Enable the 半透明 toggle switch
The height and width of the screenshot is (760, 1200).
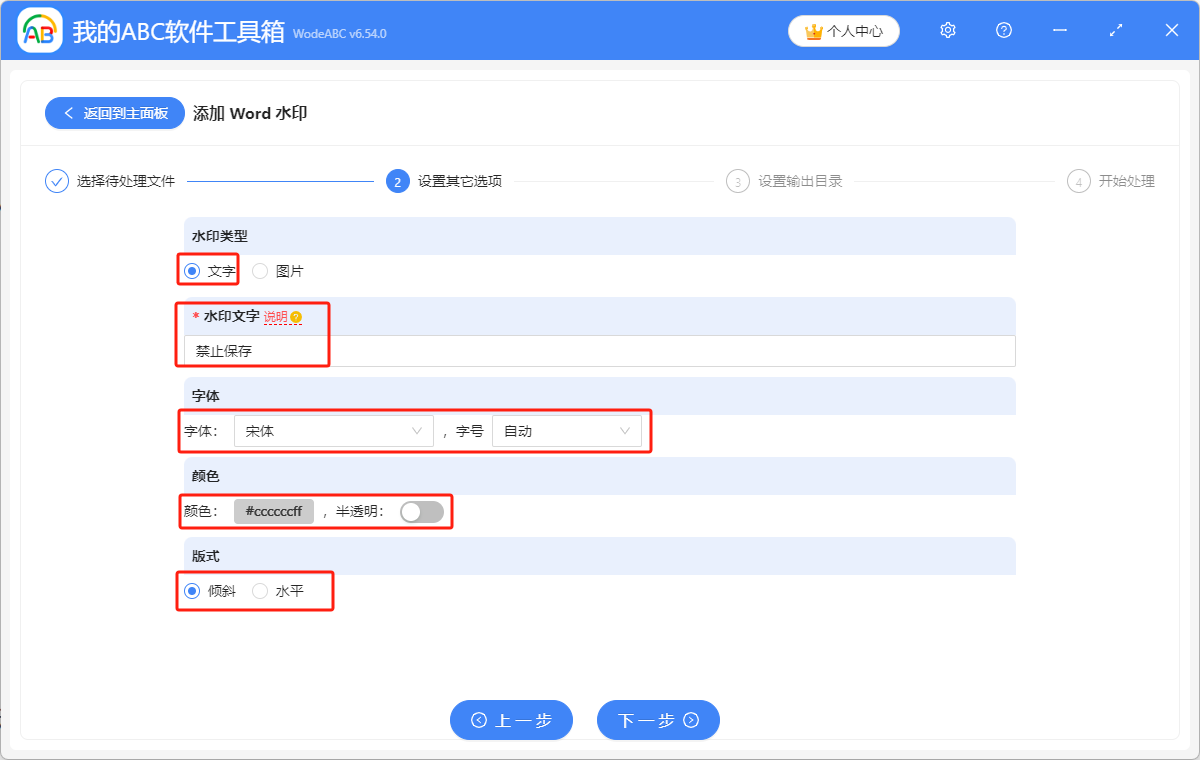coord(421,511)
